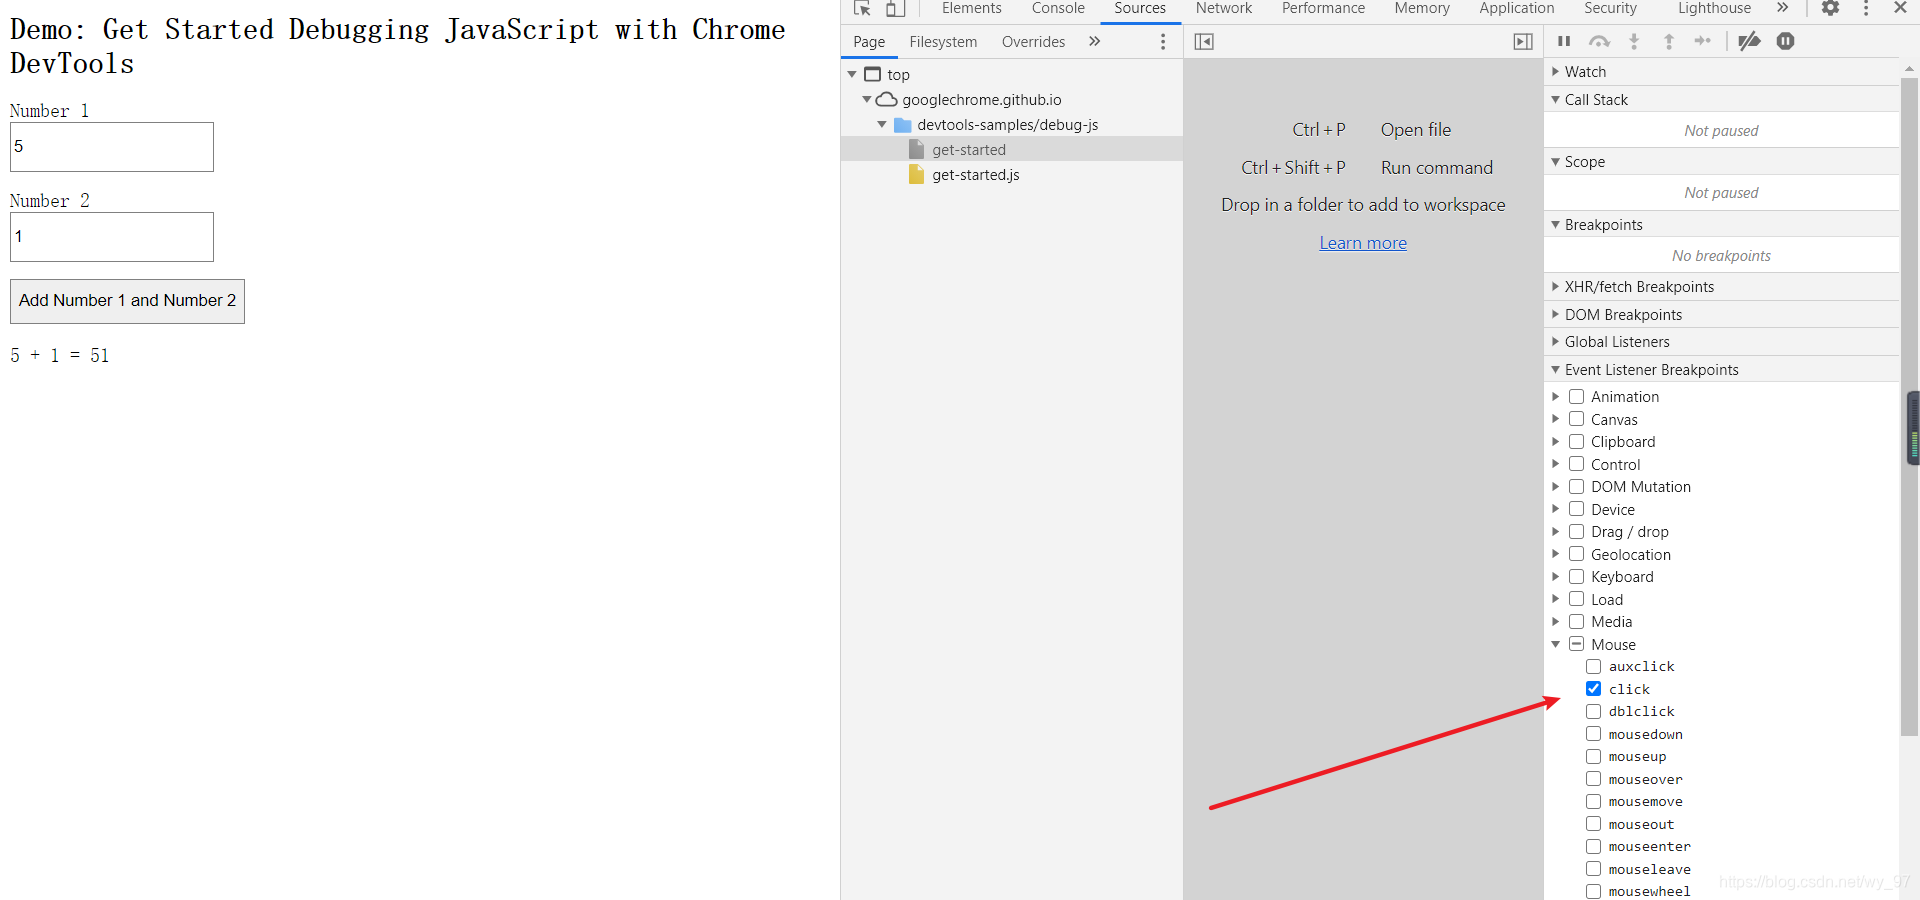Screen dimensions: 1920x900
Task: Switch to Filesystem navigator tab
Action: 943,42
